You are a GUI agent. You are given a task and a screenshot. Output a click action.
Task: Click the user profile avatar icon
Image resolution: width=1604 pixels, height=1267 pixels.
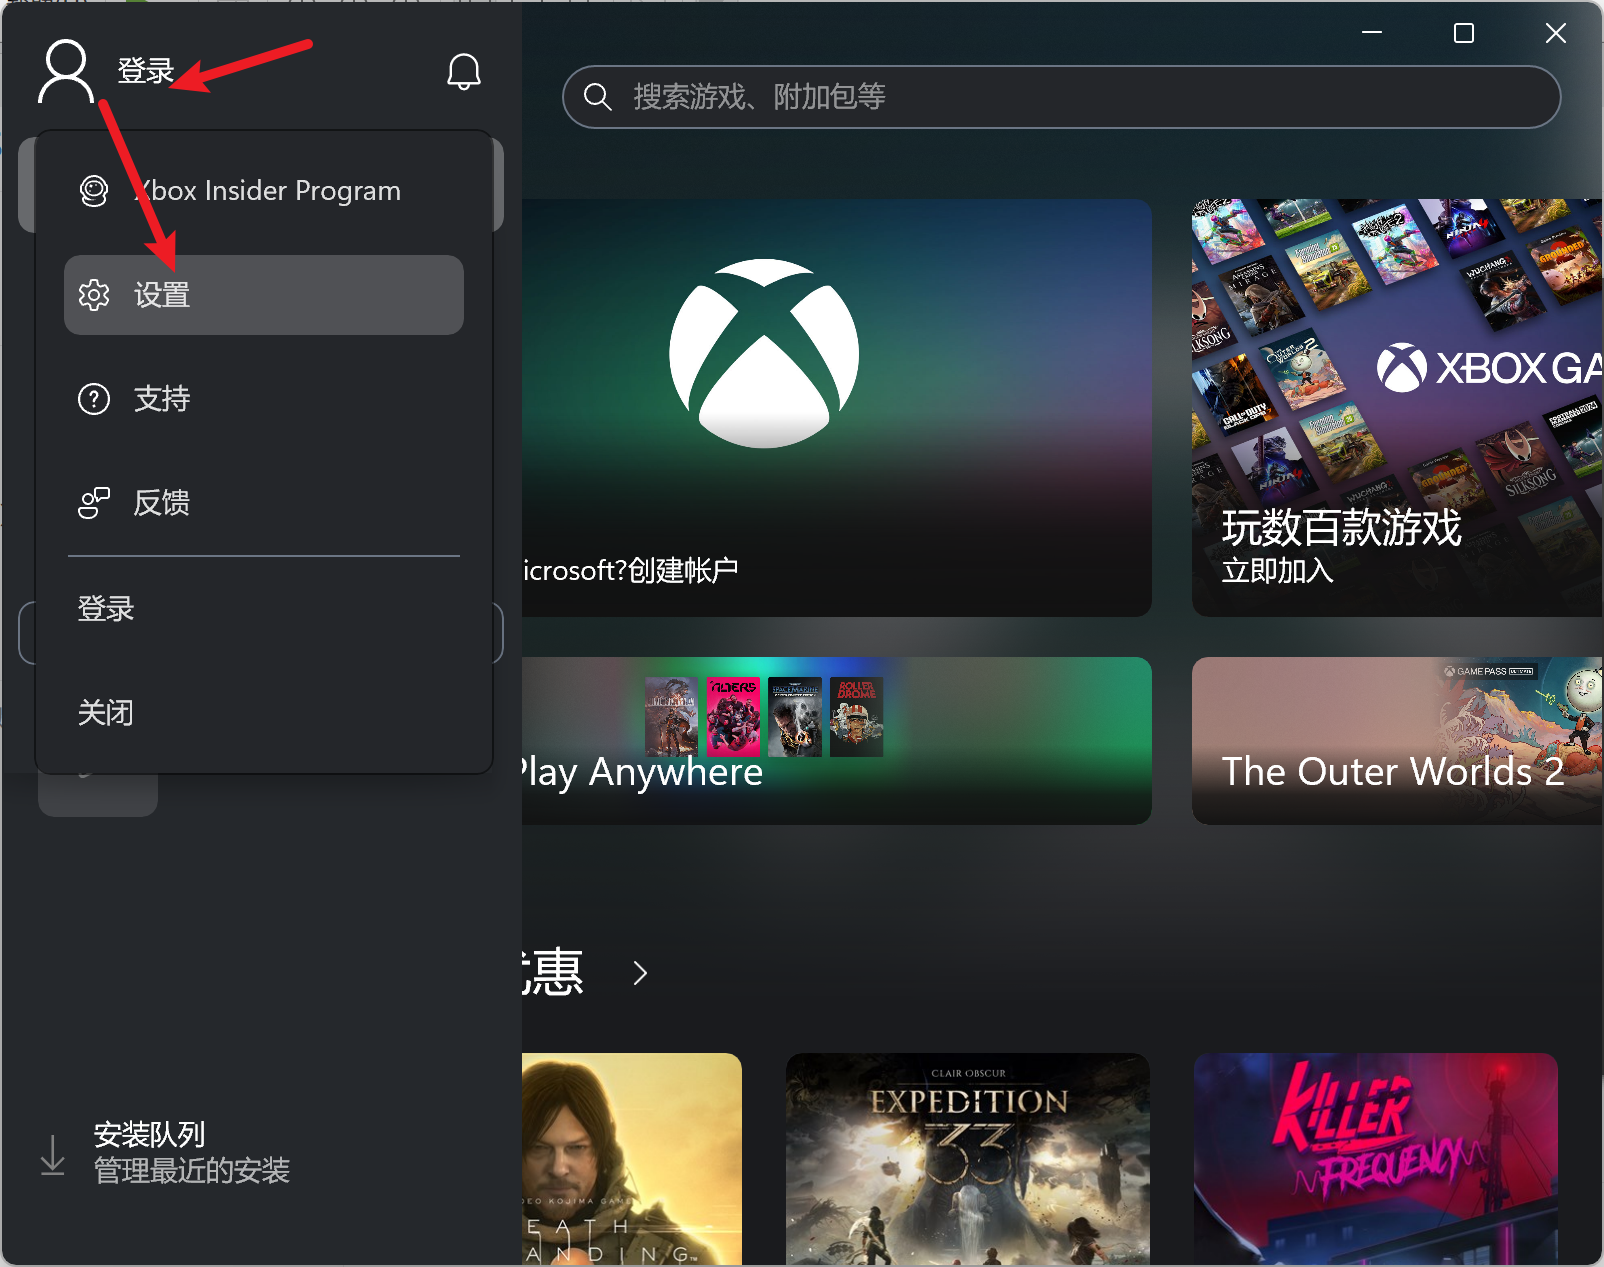pos(66,71)
